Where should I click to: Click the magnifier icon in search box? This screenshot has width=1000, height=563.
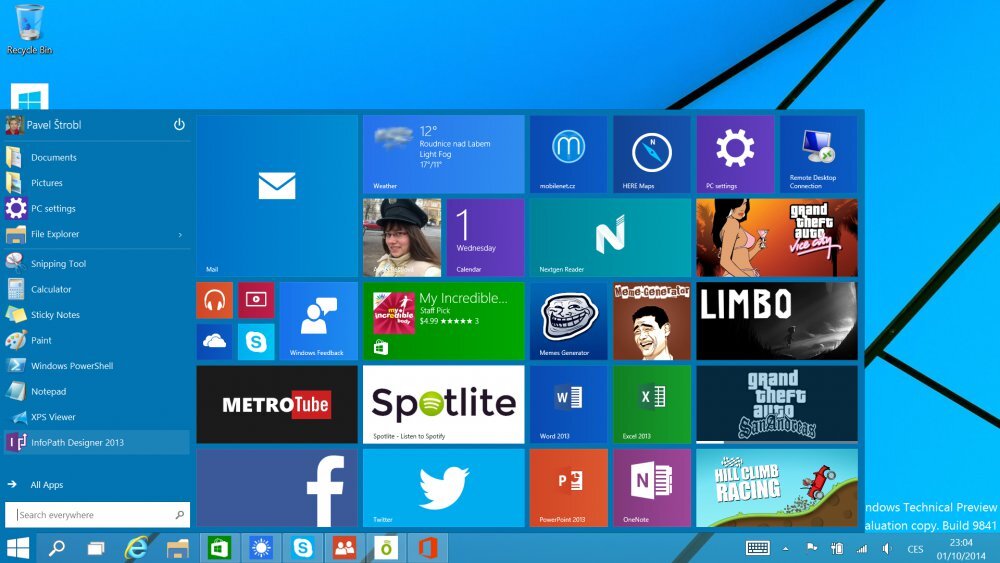click(x=179, y=515)
